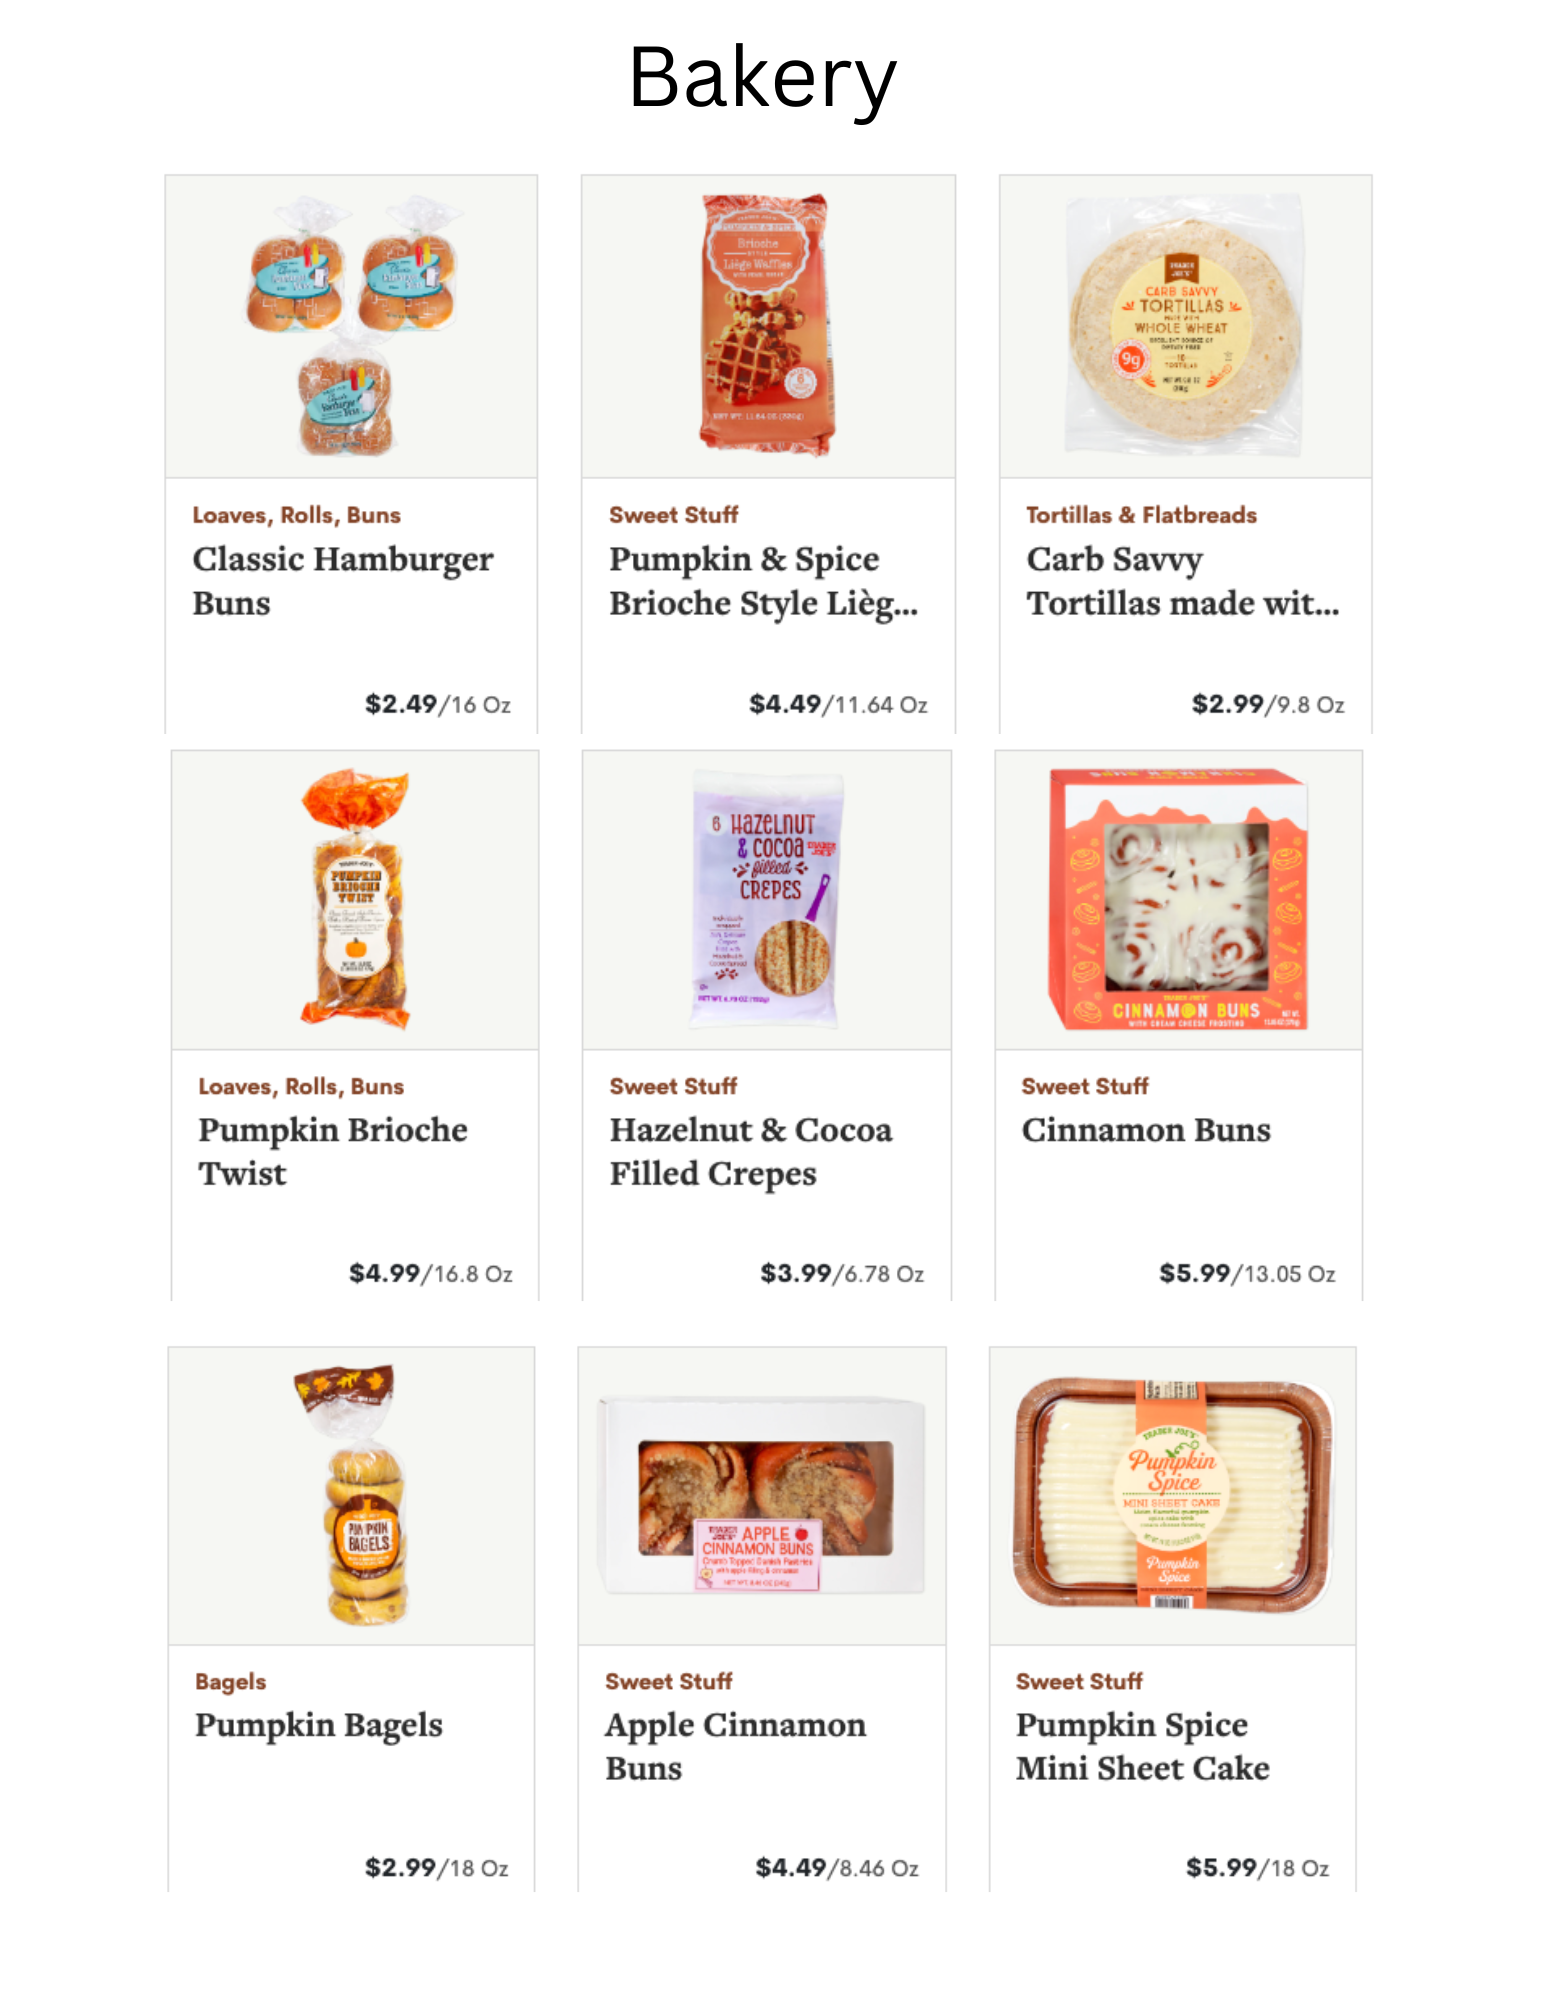Open the Hazelnut & Cocoa Crepes image
Viewport: 1545px width, 2000px height.
pyautogui.click(x=766, y=899)
